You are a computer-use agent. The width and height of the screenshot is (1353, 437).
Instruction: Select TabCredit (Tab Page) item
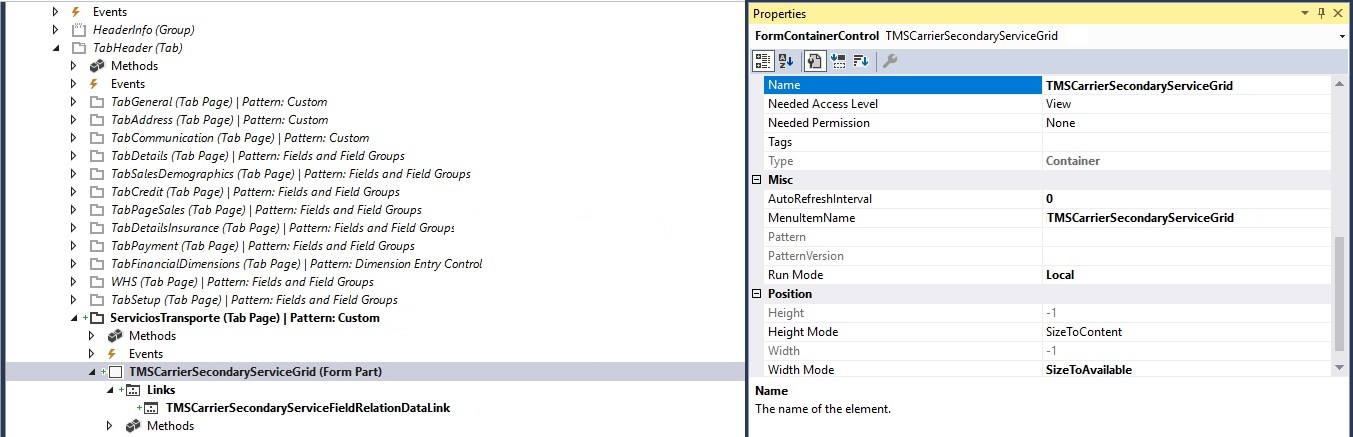[255, 192]
